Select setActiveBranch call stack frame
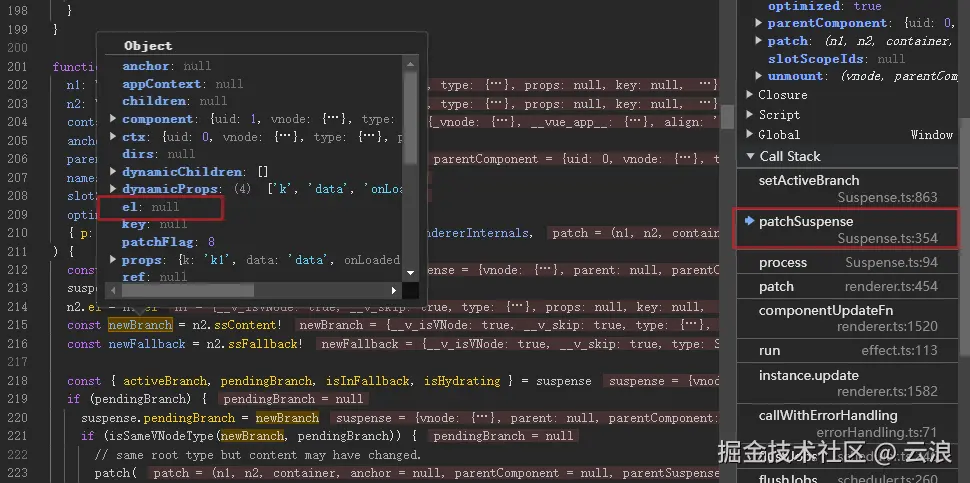 tap(848, 189)
